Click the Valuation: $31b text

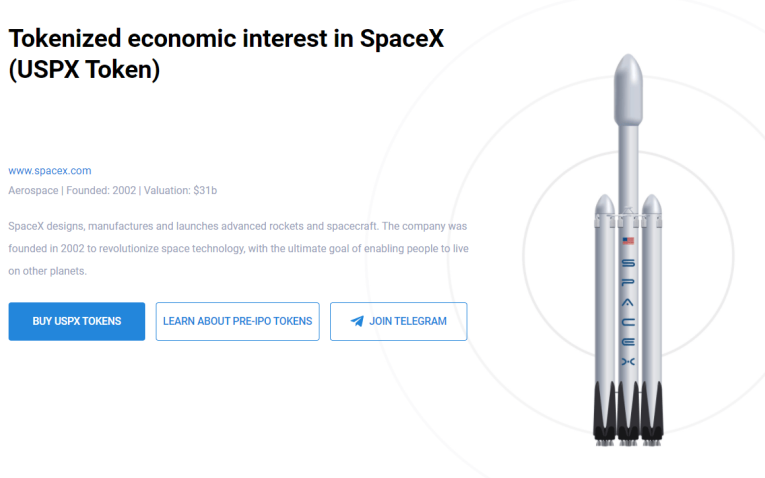[180, 191]
